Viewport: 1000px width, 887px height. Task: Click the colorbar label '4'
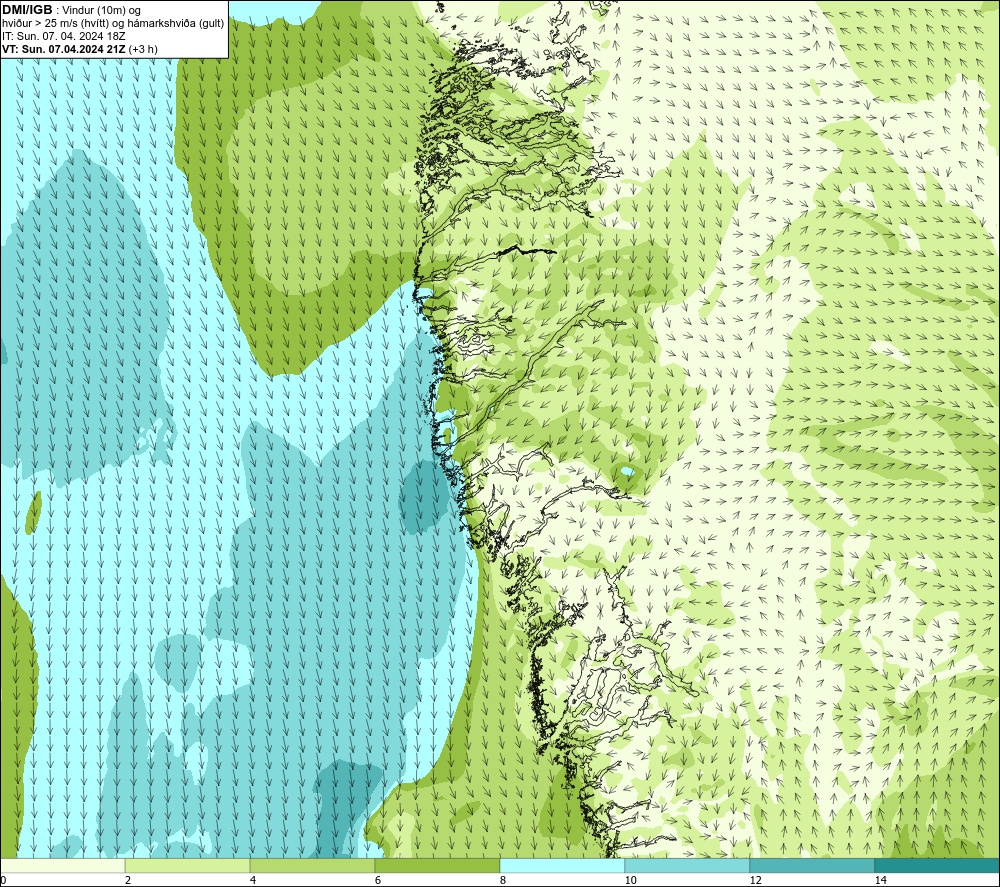[x=253, y=881]
